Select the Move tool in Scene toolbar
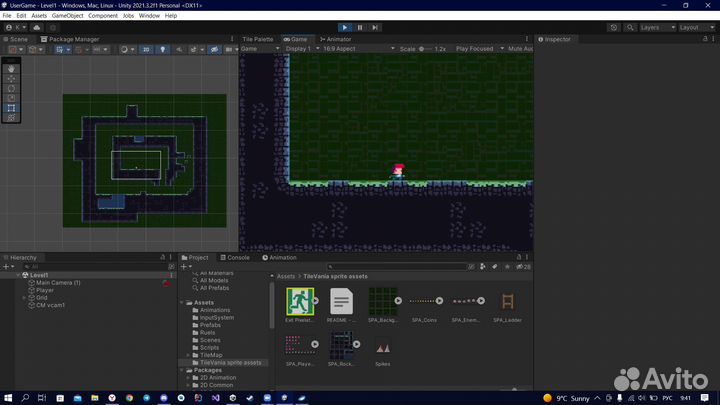 [x=11, y=79]
